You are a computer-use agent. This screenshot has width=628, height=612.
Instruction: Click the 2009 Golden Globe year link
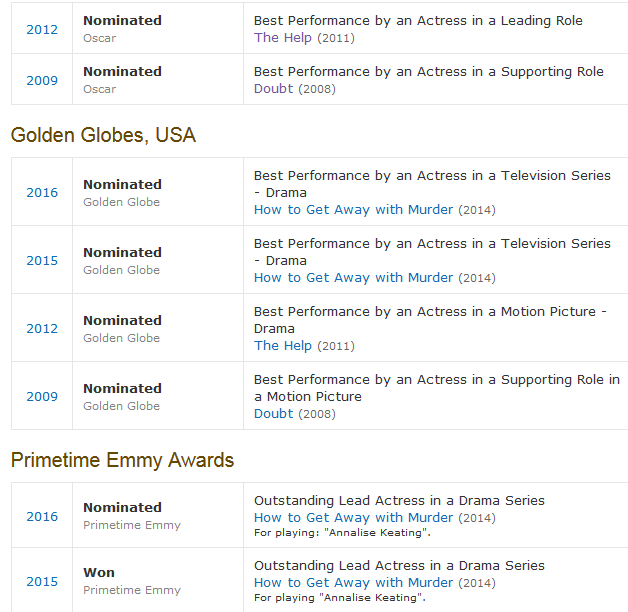42,396
